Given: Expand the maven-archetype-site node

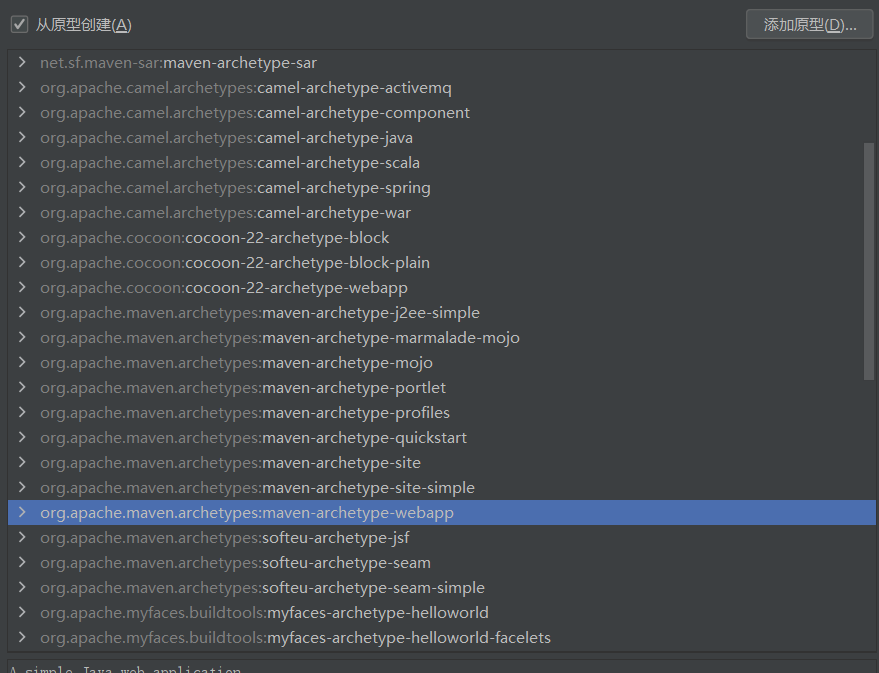Looking at the screenshot, I should 22,462.
